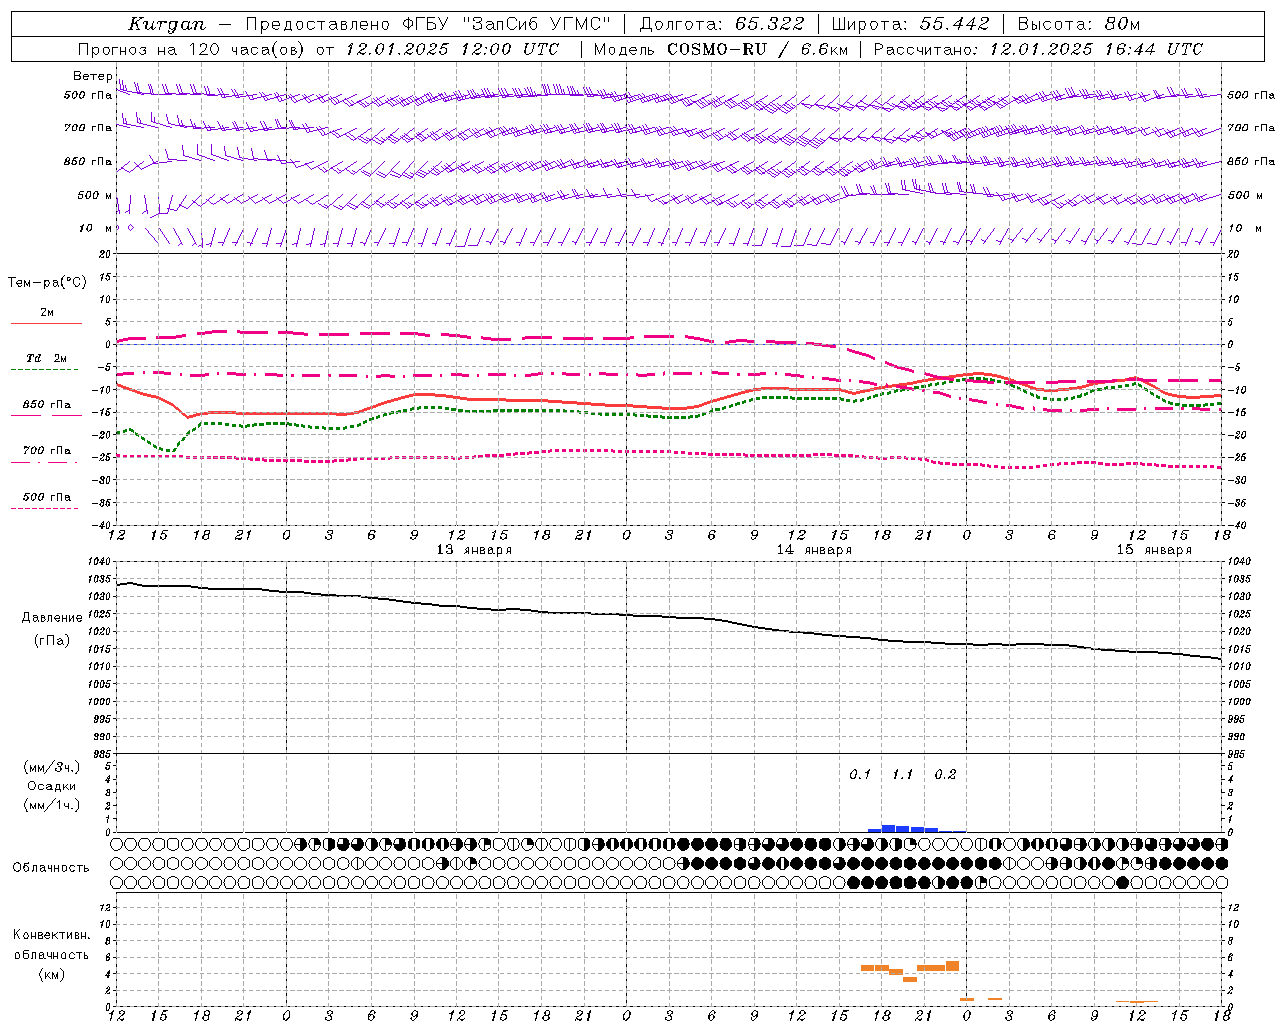Click the "Долгота: 65.322" header field
Image resolution: width=1280 pixels, height=1024 pixels.
coord(721,24)
